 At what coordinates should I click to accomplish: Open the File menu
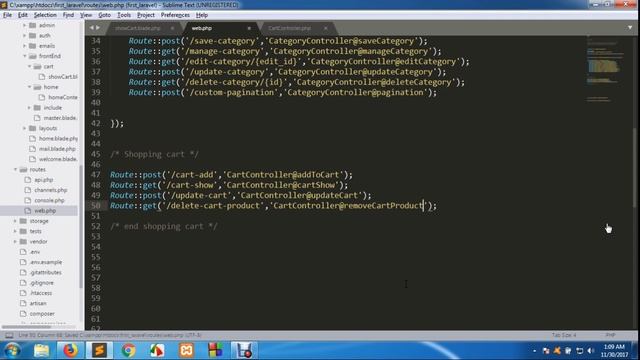point(7,15)
